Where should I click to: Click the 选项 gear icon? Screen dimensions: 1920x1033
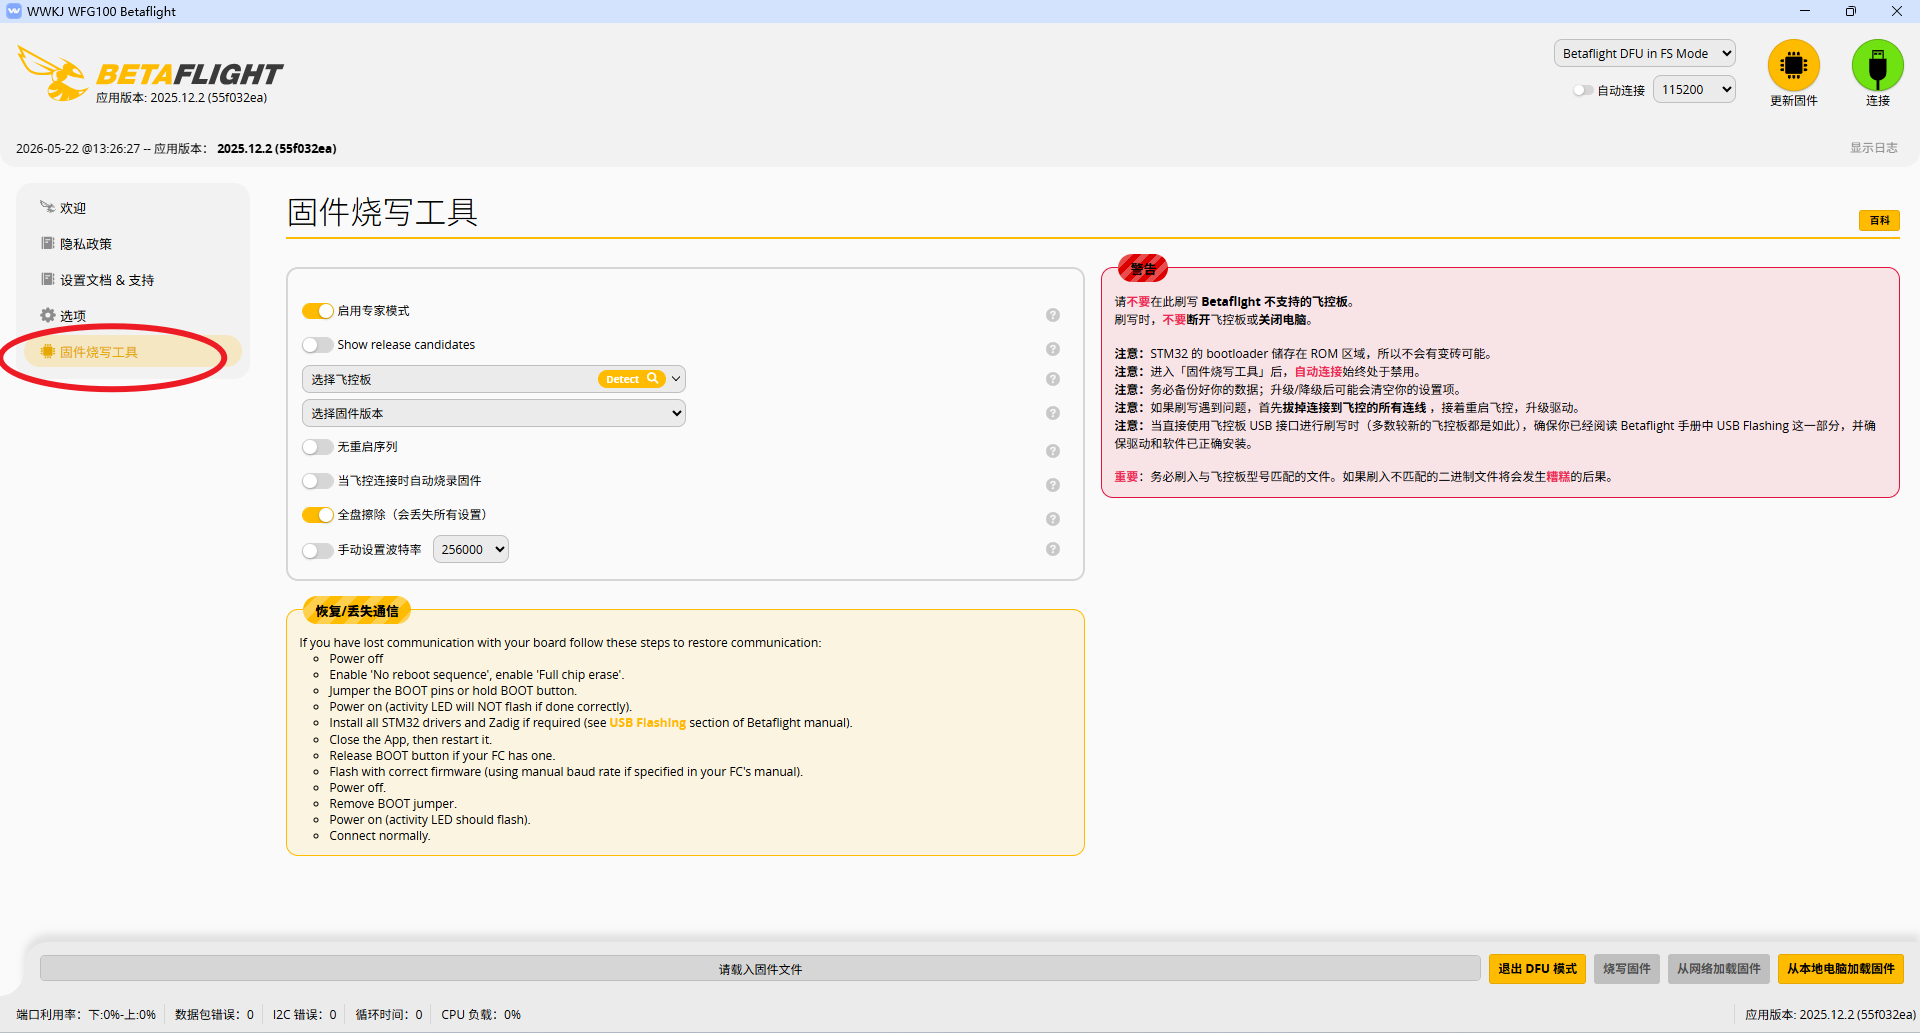click(x=47, y=315)
